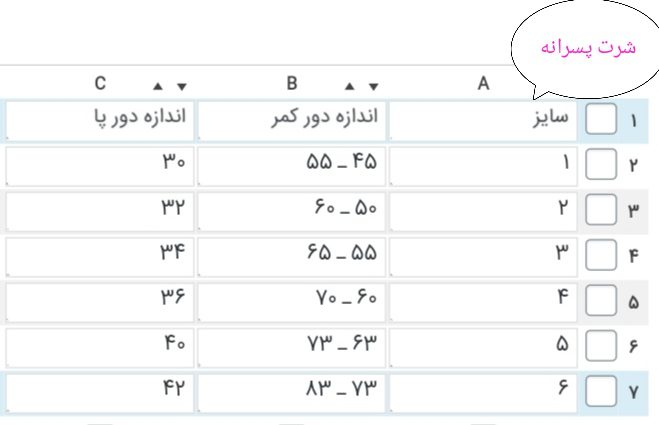
Task: Select the leg size cell '۳۶'
Action: pos(100,300)
